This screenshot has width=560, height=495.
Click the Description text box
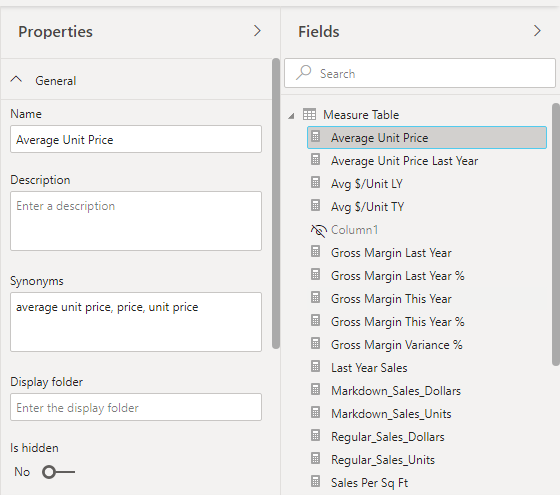pos(136,221)
